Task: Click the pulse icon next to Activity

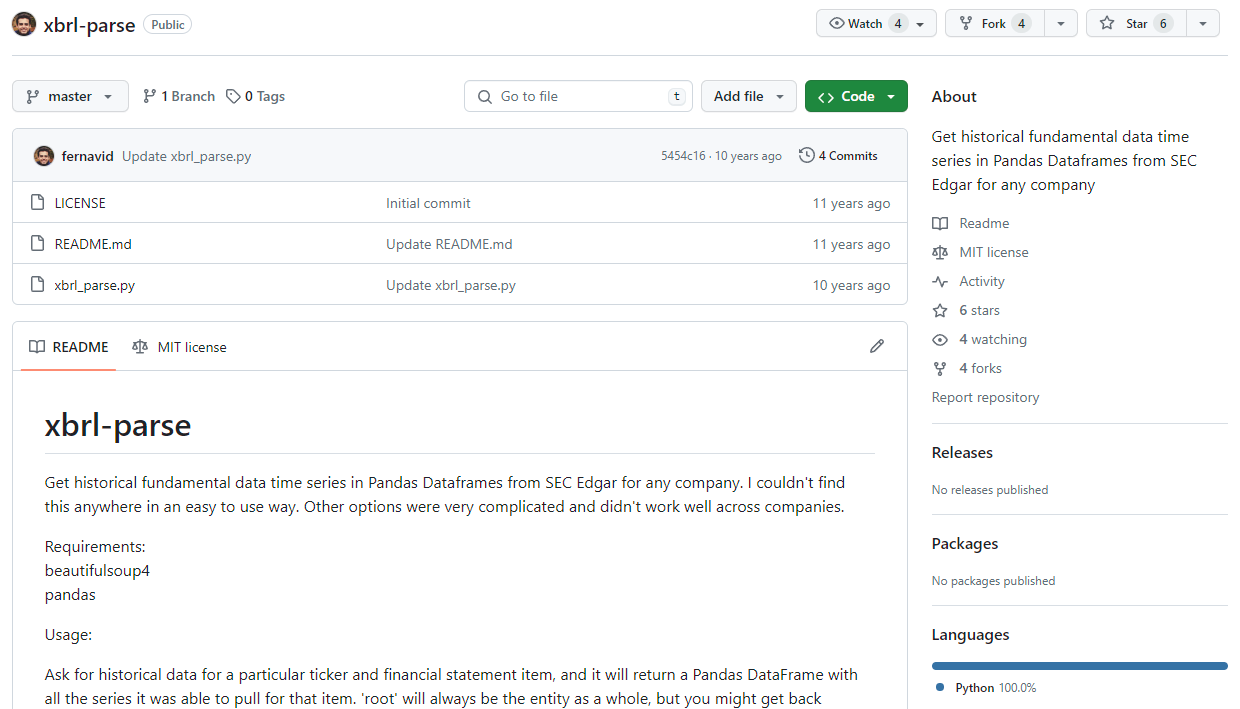Action: pos(940,281)
